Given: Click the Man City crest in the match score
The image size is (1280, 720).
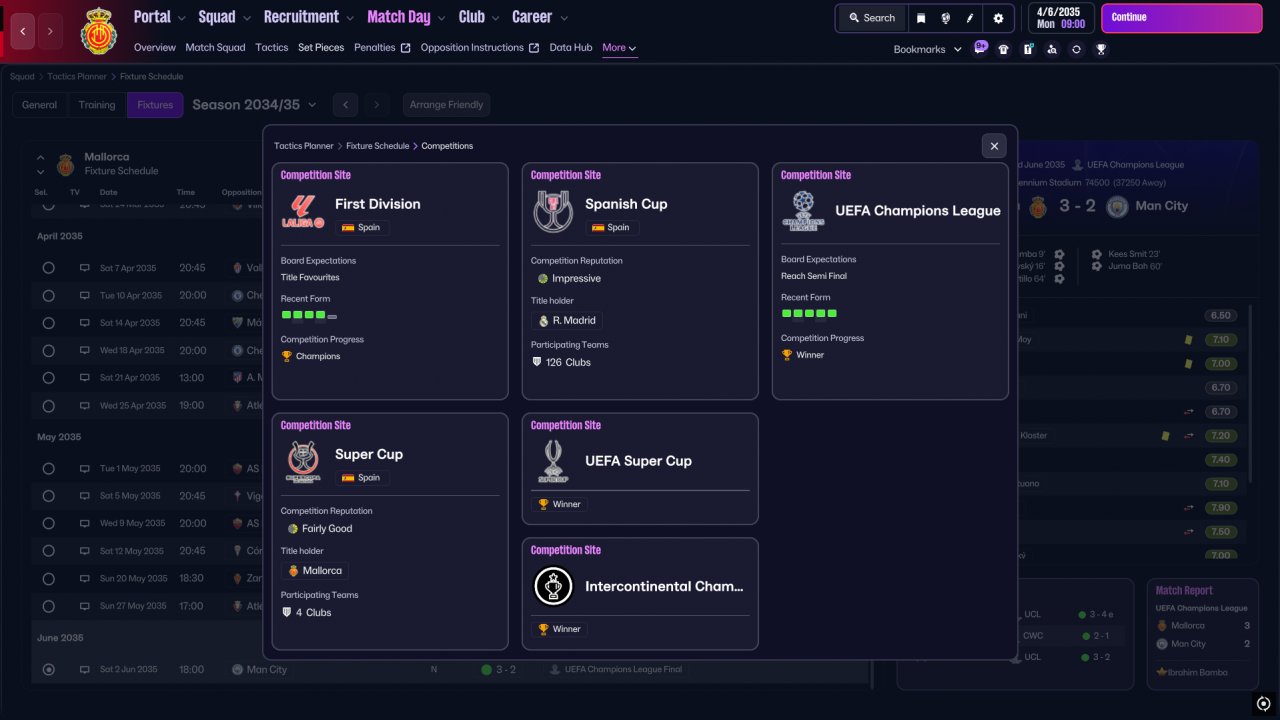Looking at the screenshot, I should (1118, 207).
